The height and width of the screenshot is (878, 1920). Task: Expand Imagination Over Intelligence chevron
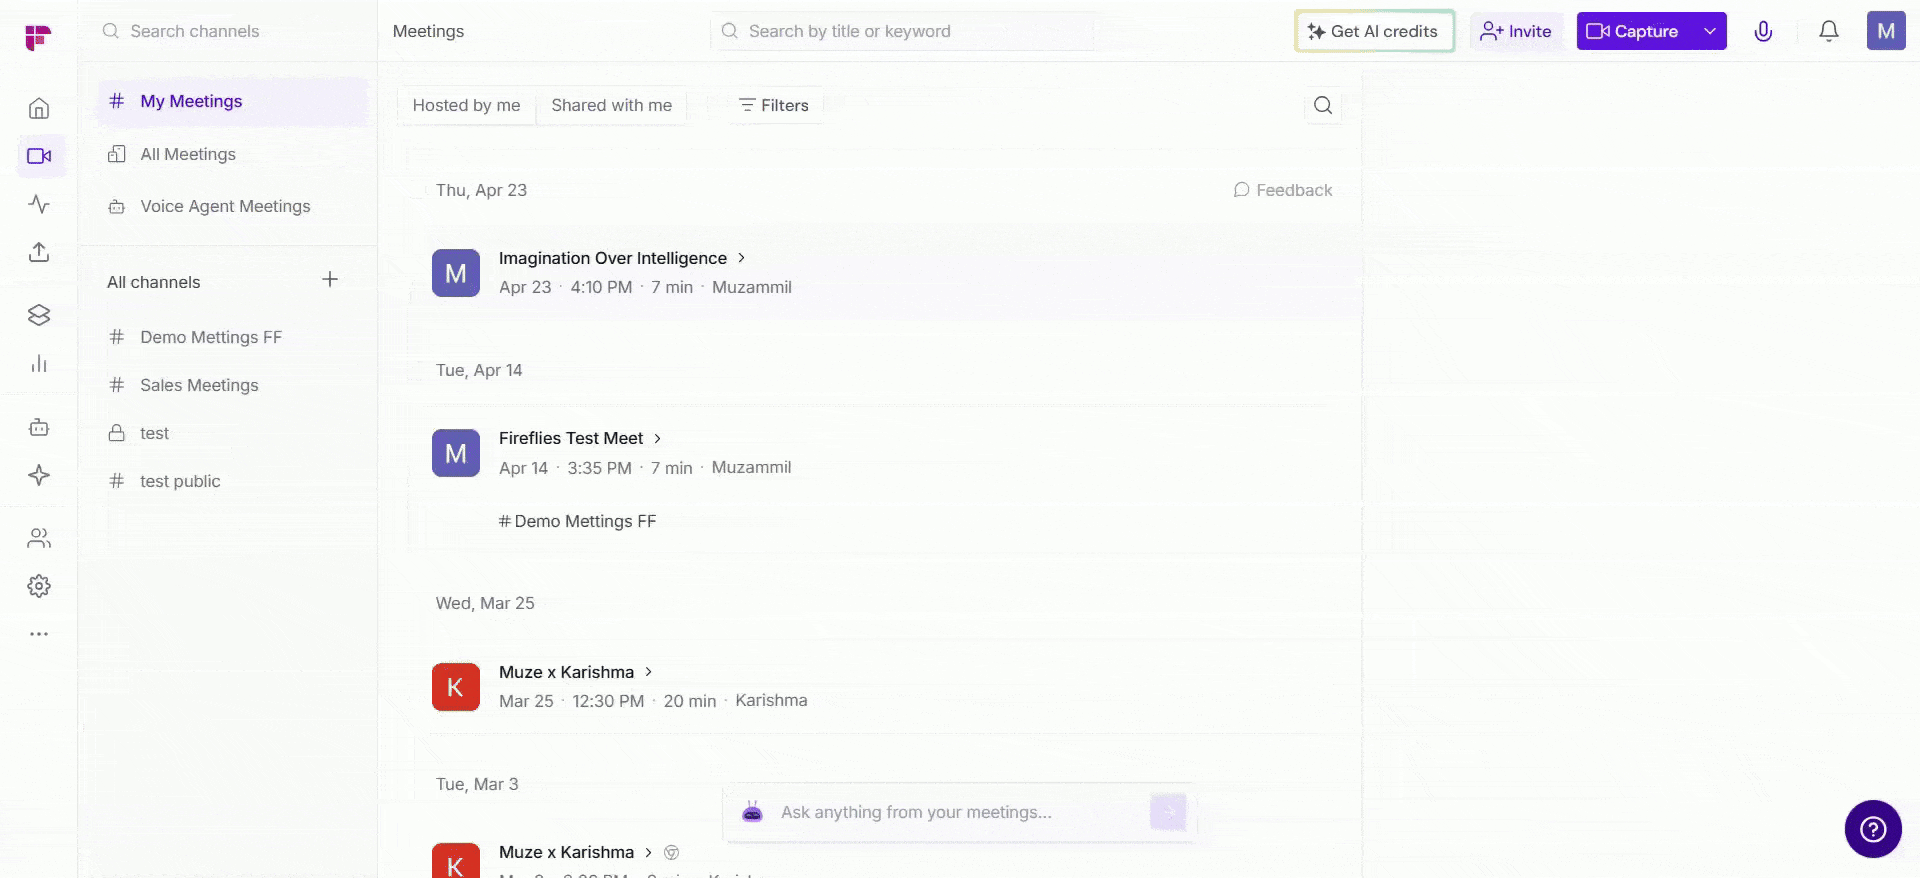point(741,258)
